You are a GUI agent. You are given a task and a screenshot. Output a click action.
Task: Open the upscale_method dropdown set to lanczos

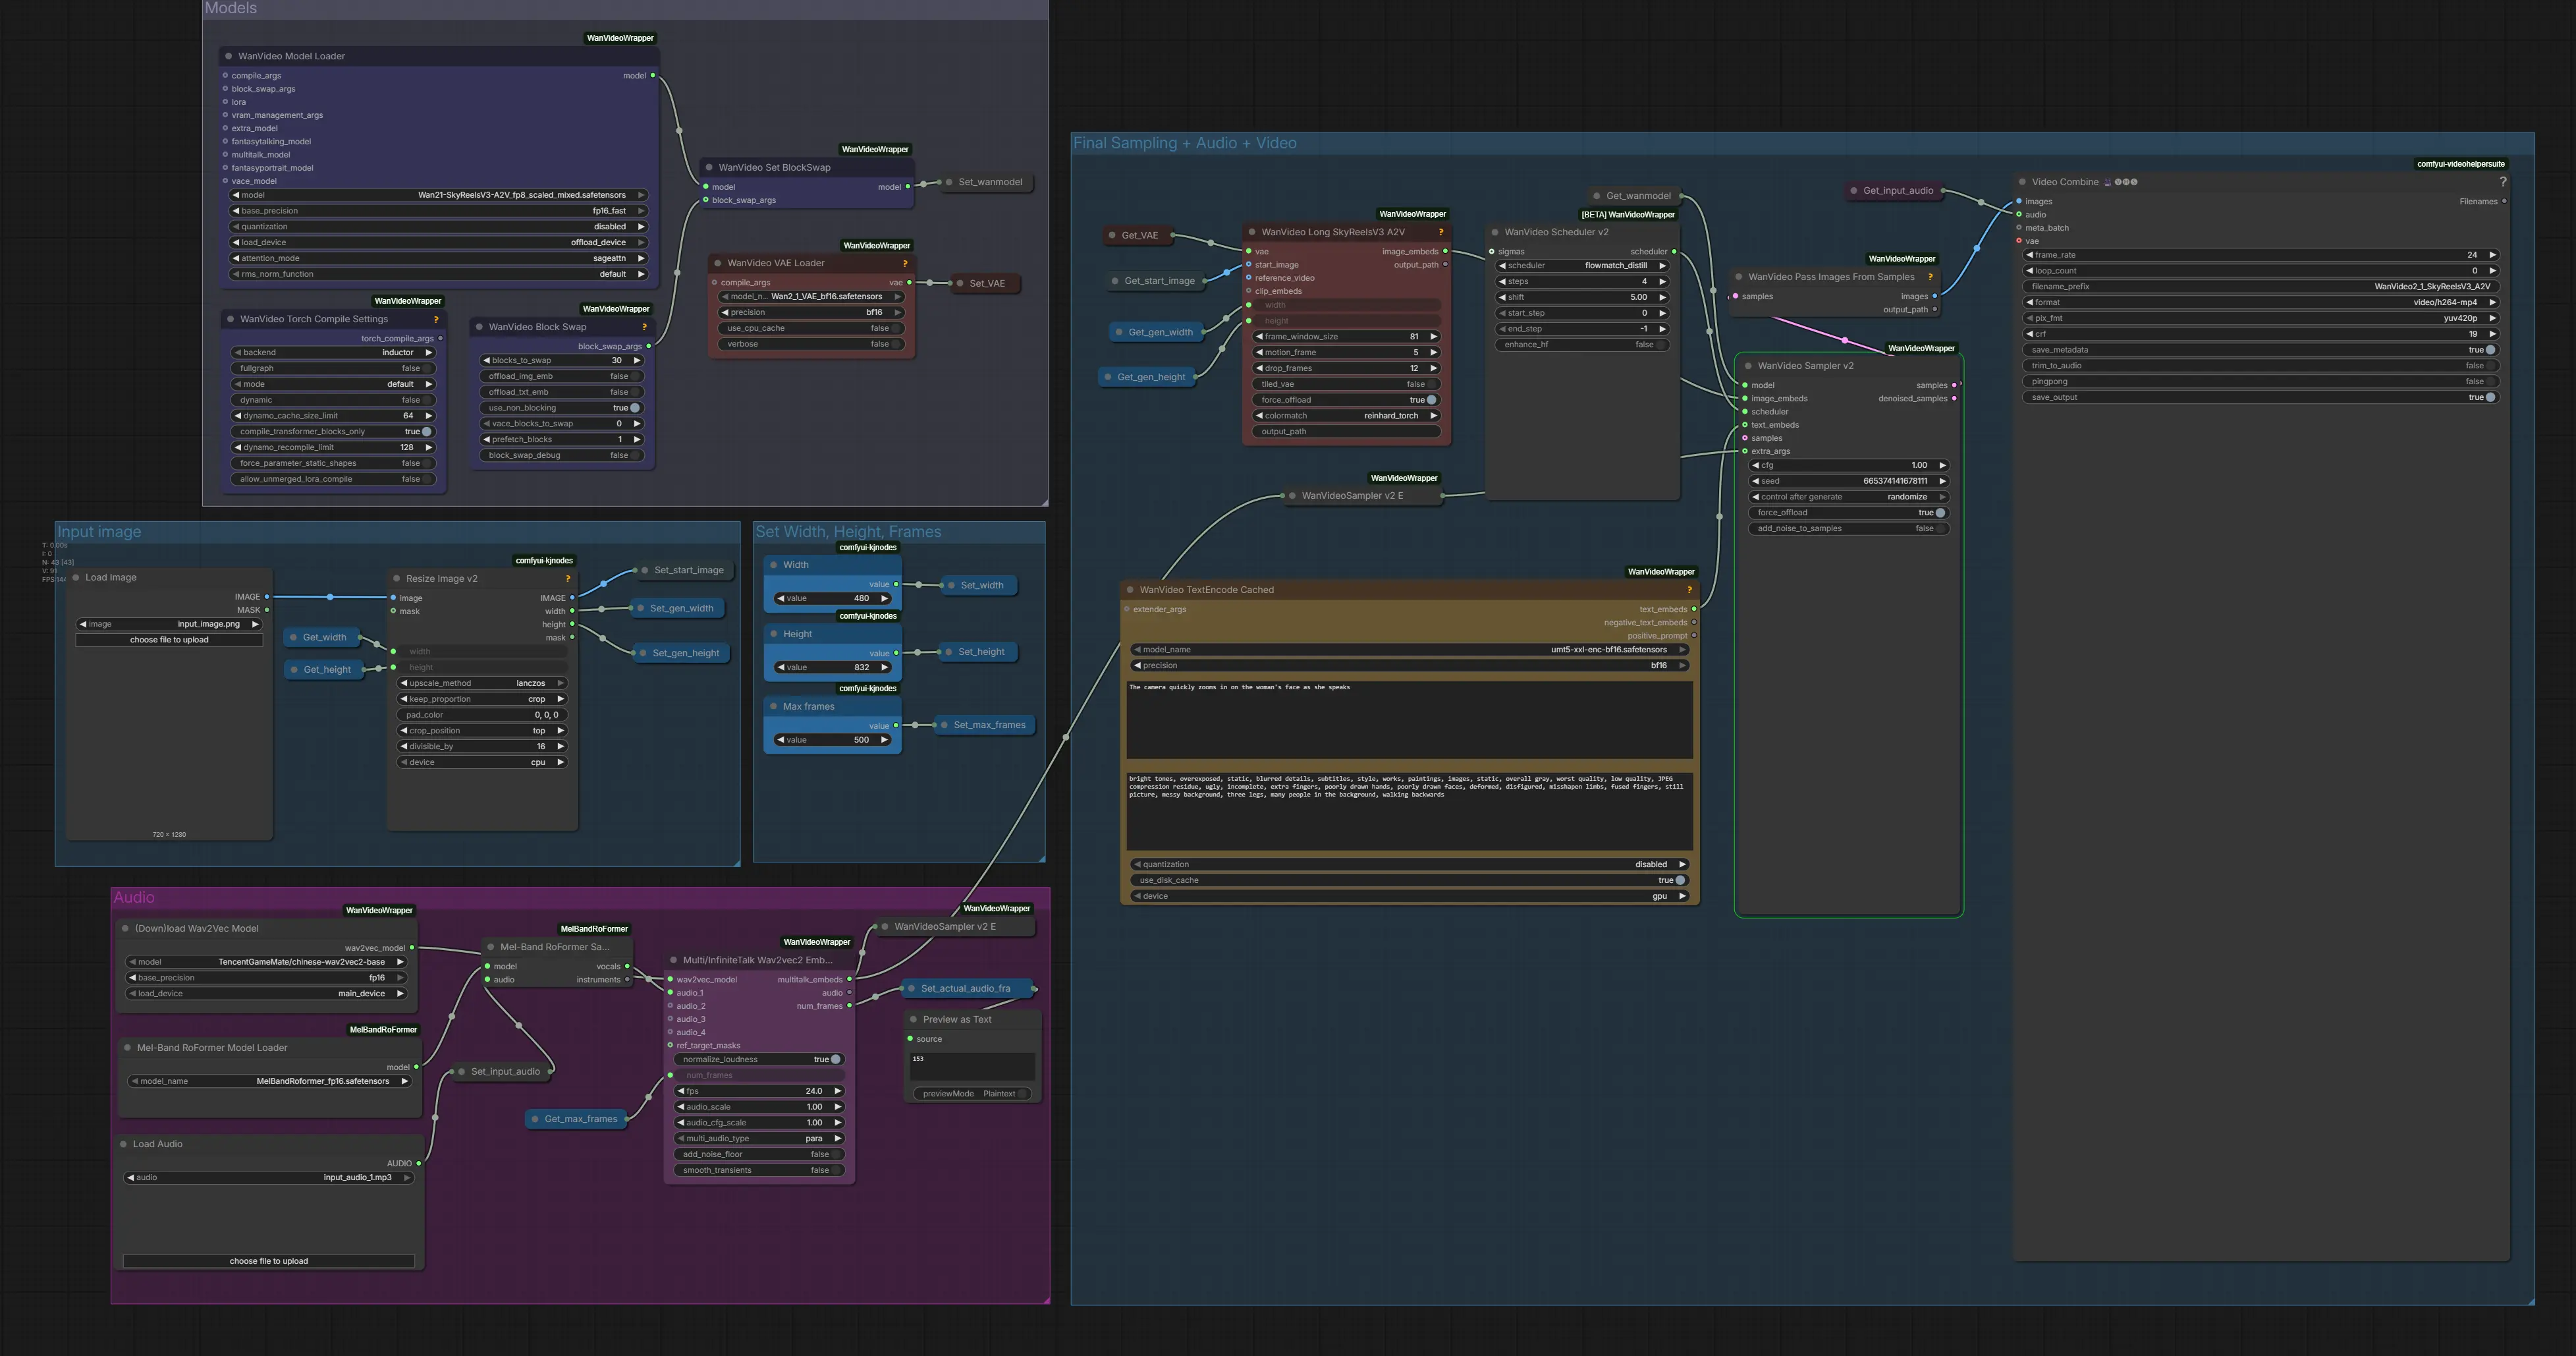click(x=482, y=683)
